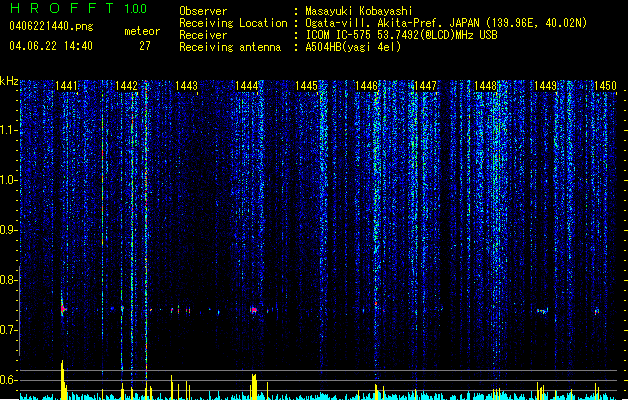Viewport: 629px width, 400px height.
Task: Click the tallest yellow intensity peak near 1441
Action: point(63,380)
